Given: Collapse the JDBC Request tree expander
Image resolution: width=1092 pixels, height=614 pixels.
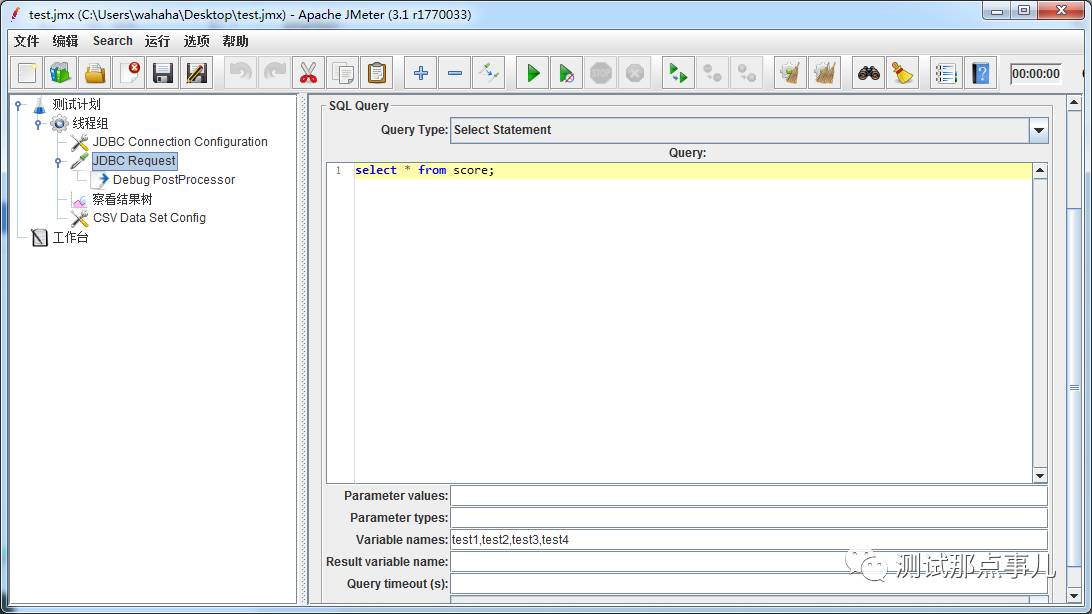Looking at the screenshot, I should point(58,162).
